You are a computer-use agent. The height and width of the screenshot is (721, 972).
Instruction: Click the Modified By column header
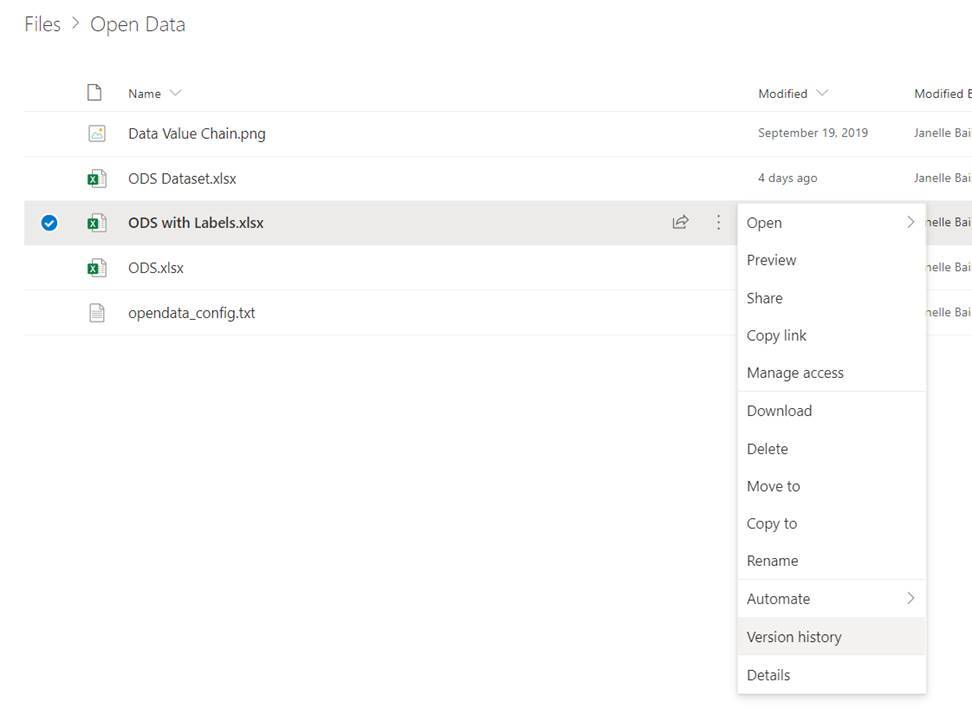click(x=942, y=94)
